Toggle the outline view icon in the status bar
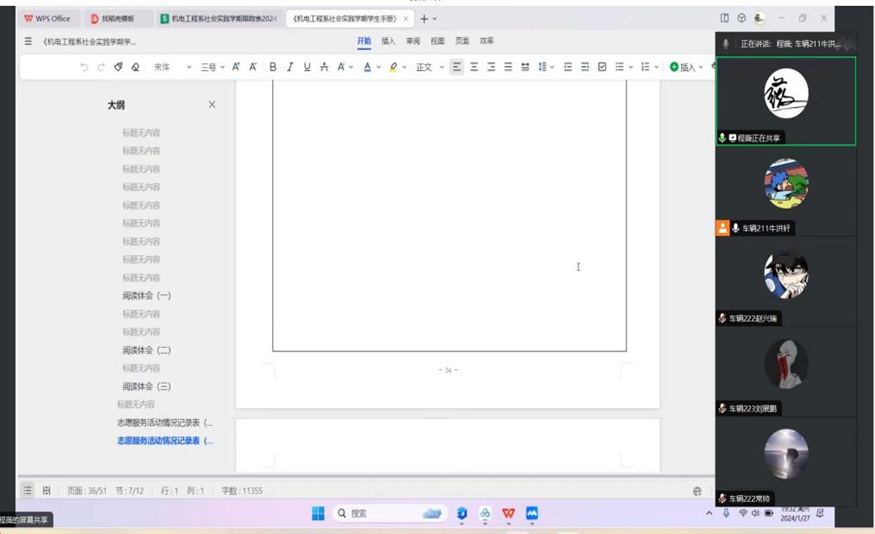875x534 pixels. pyautogui.click(x=28, y=491)
